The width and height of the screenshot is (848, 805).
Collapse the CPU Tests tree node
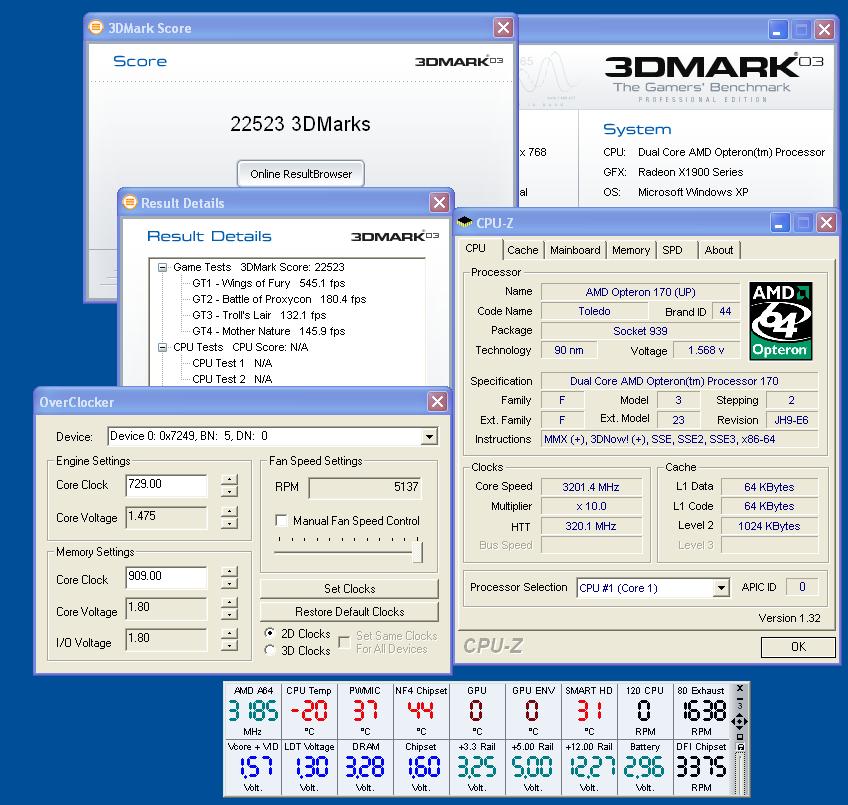[x=162, y=347]
